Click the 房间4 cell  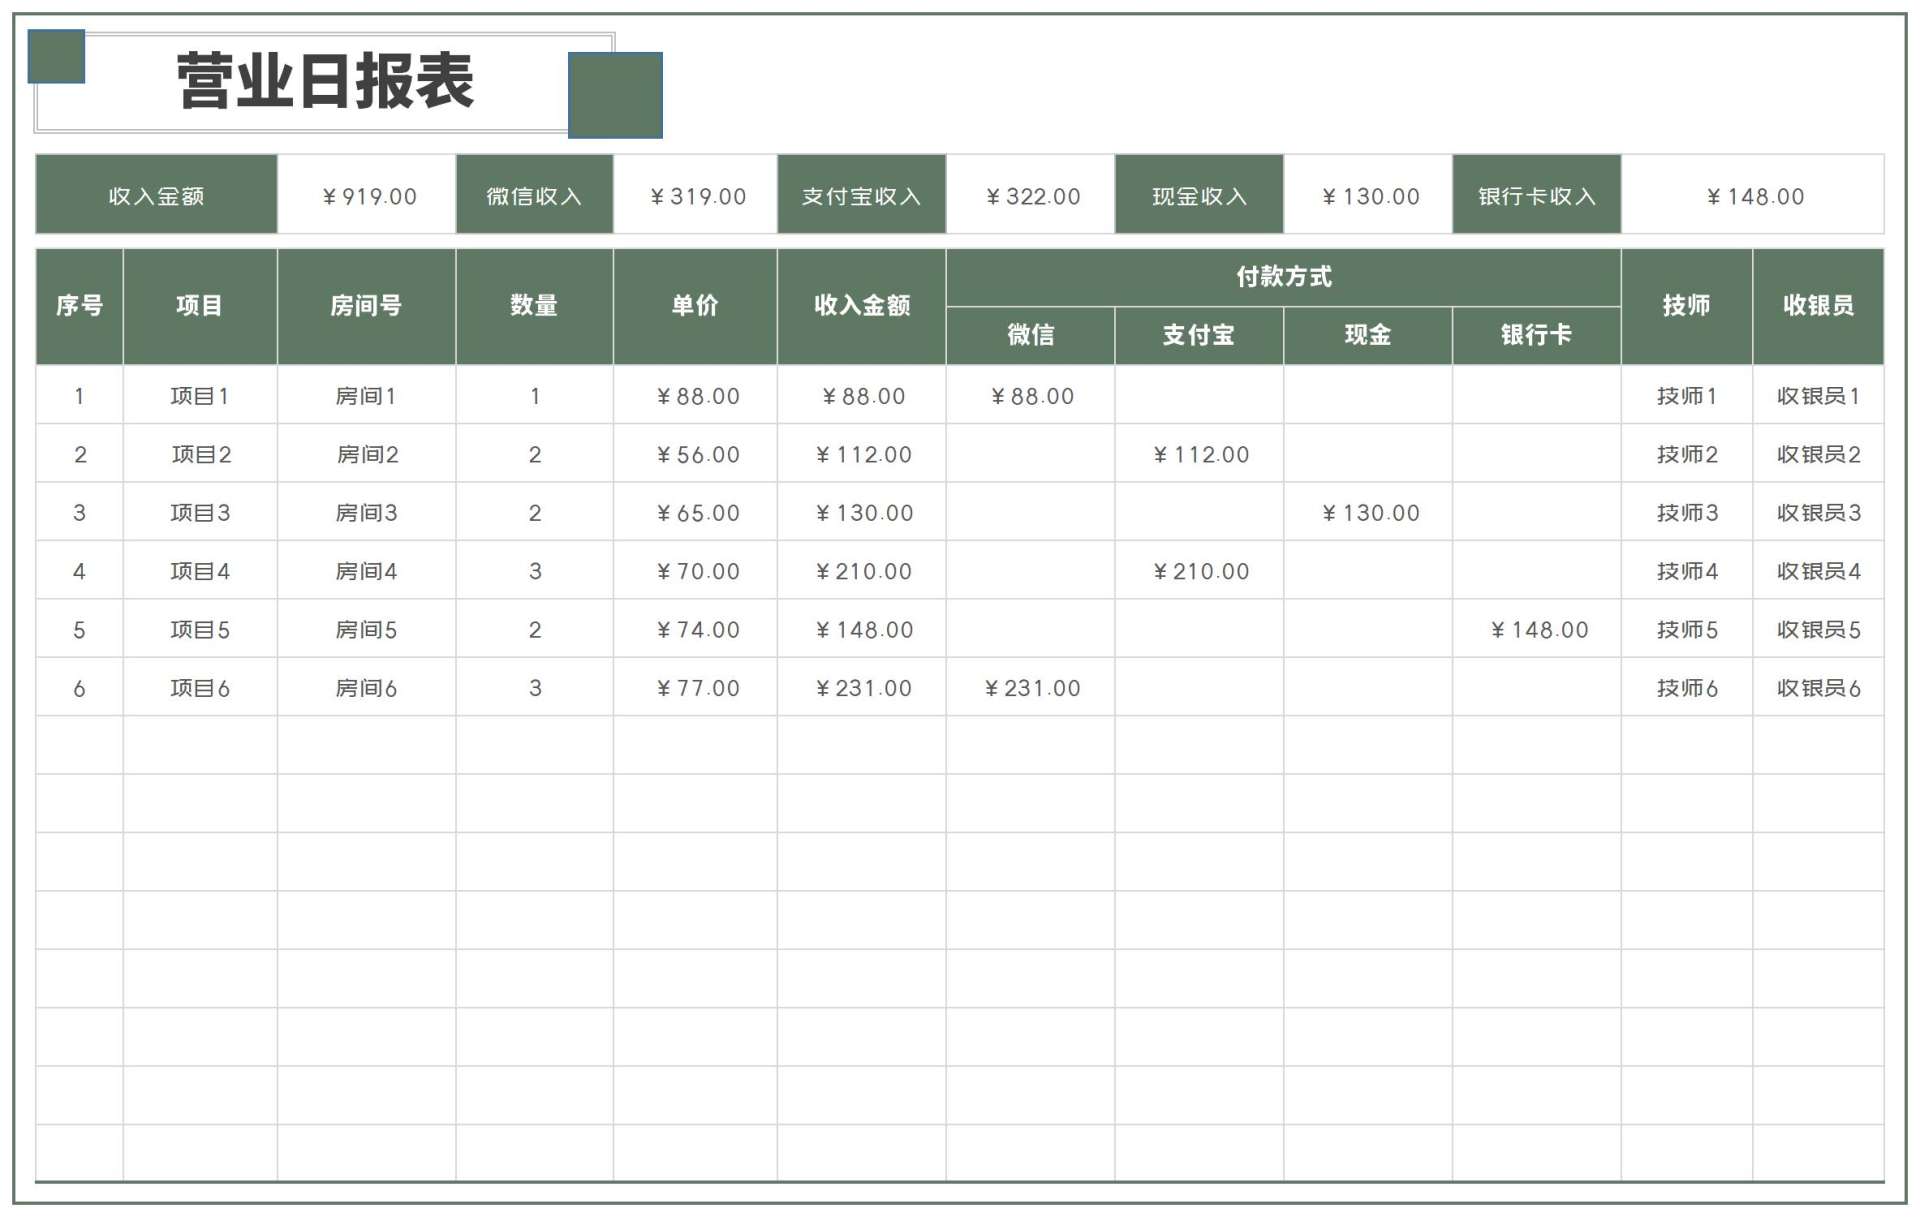tap(367, 571)
